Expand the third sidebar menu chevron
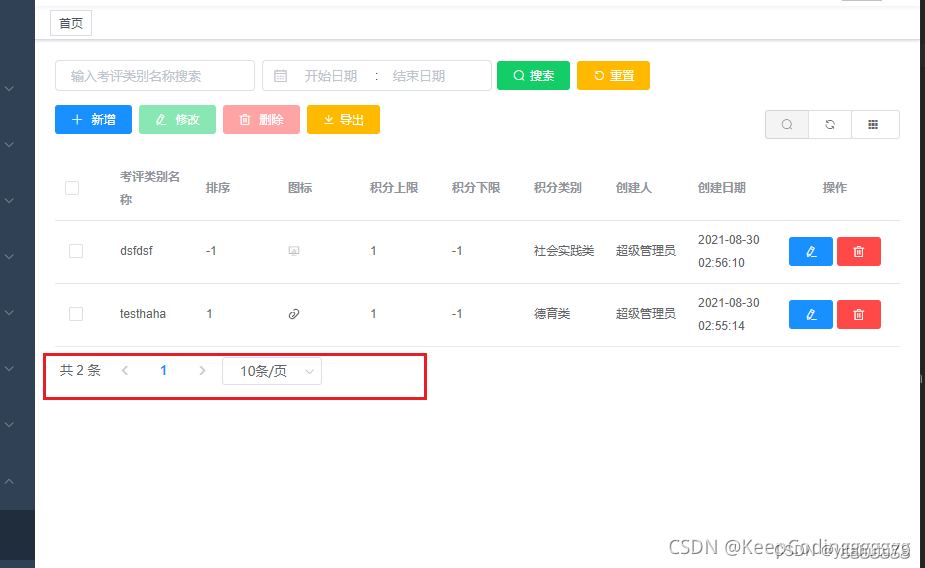 (x=9, y=201)
